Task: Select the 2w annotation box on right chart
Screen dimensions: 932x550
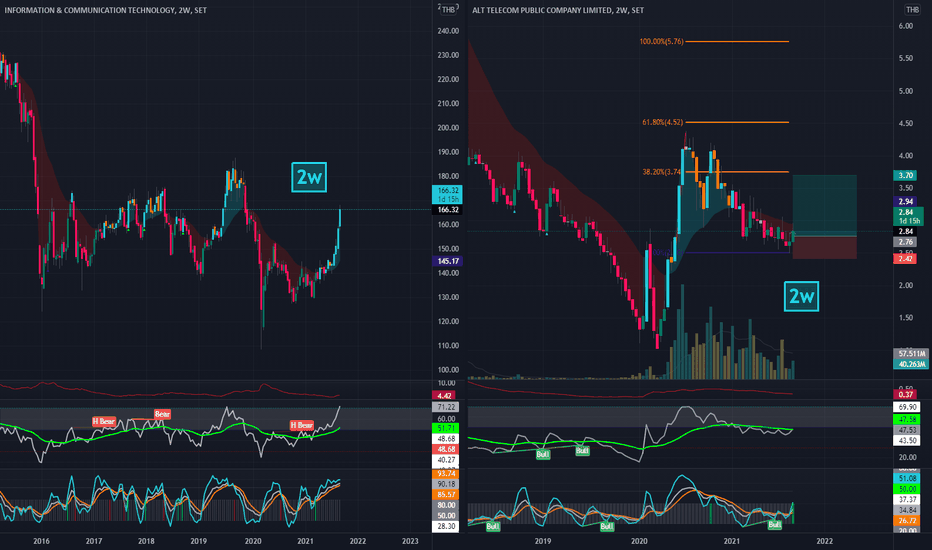Action: tap(801, 296)
